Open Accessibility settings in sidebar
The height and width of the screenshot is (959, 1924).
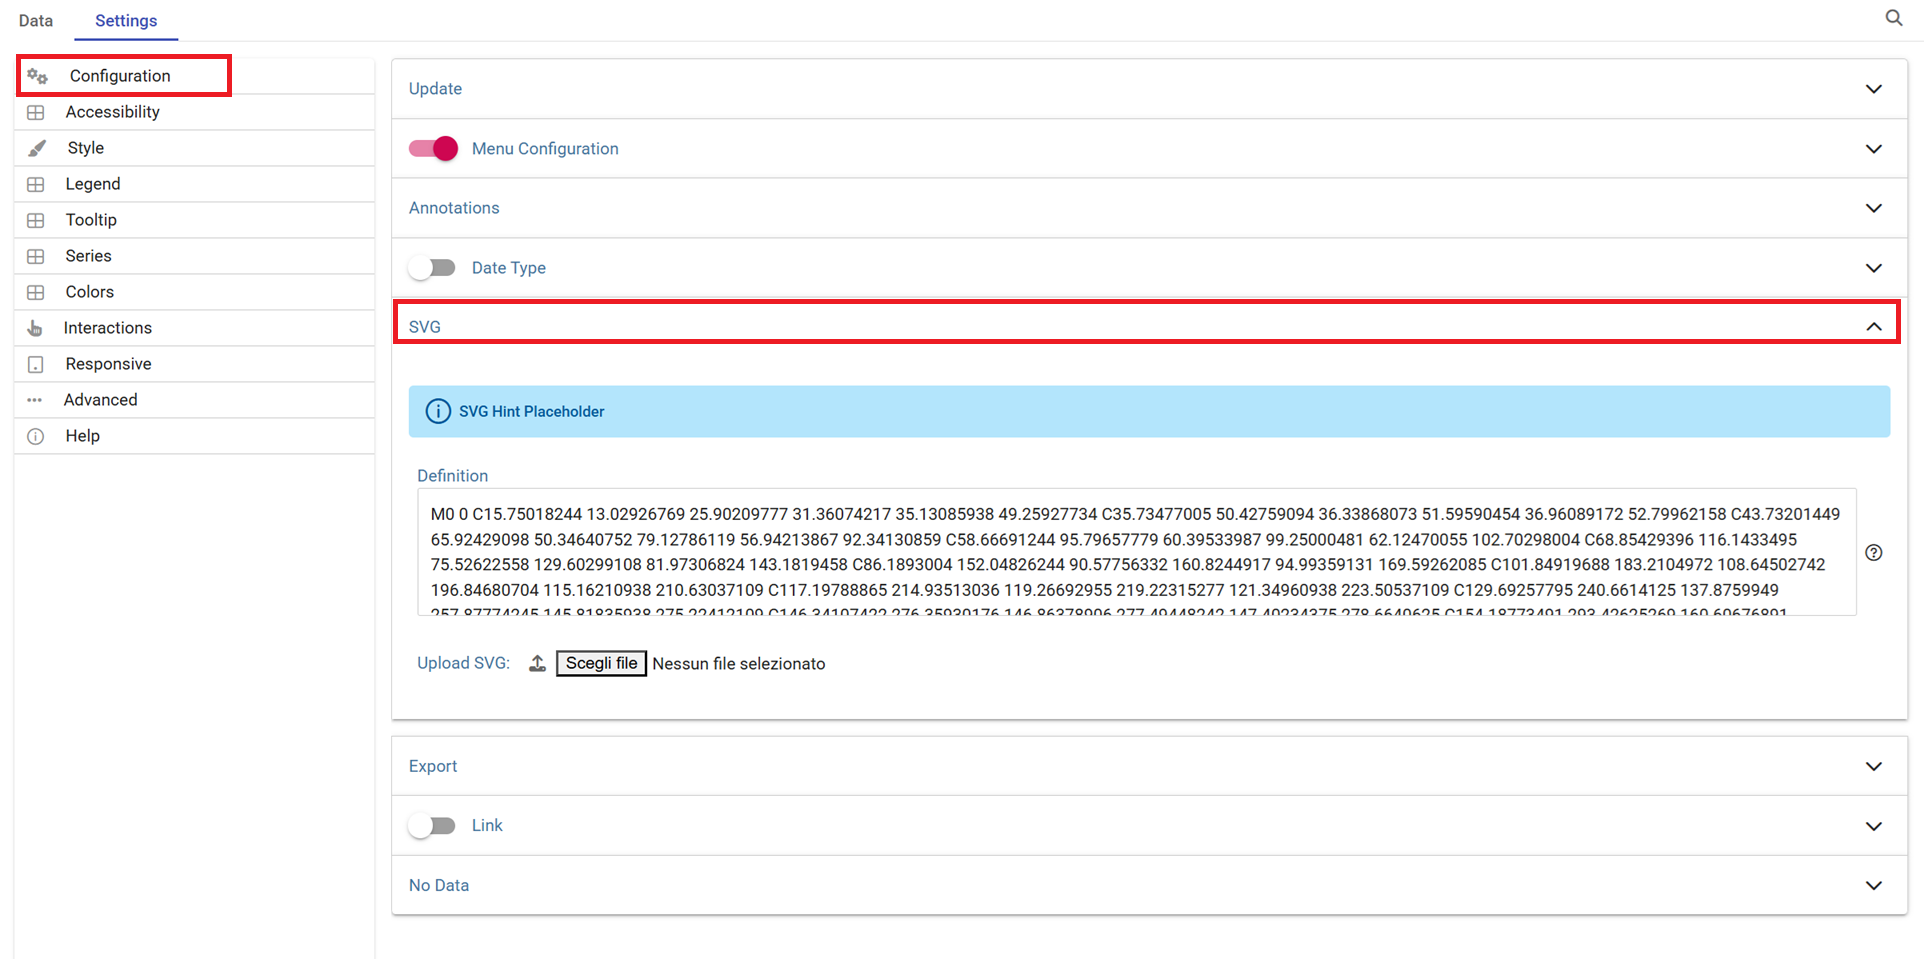pyautogui.click(x=195, y=112)
